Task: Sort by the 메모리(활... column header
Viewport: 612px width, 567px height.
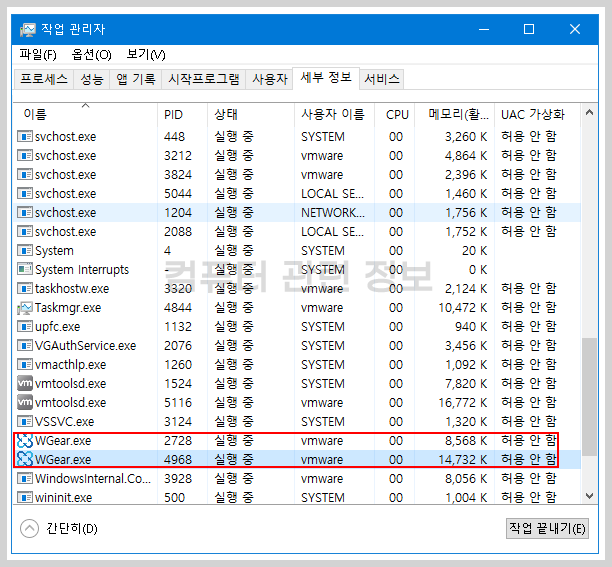Action: point(454,115)
